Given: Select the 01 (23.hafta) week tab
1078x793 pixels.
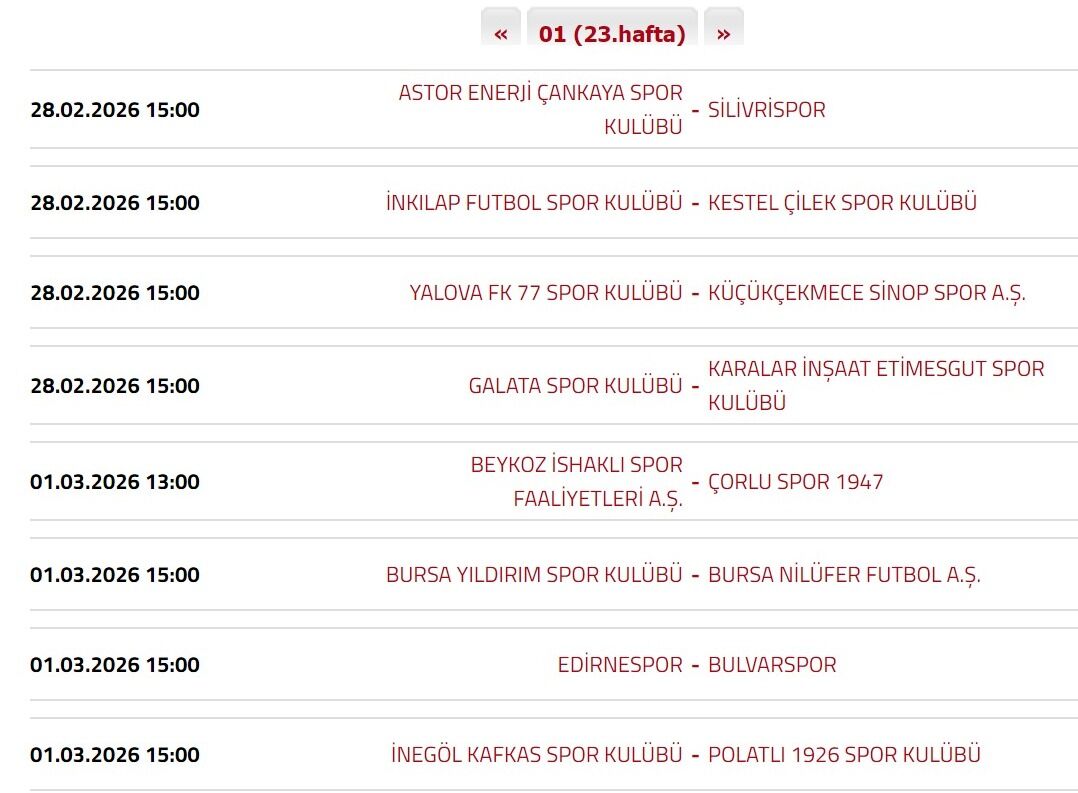Looking at the screenshot, I should pyautogui.click(x=612, y=33).
